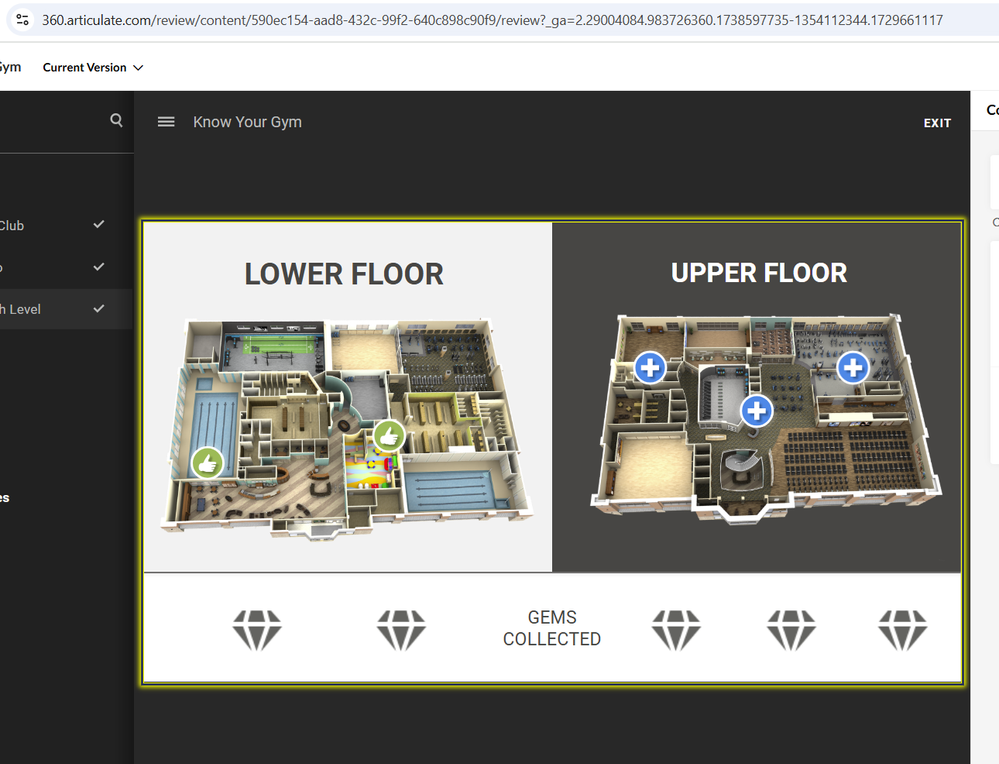Click the green thumbs-up marker near the kids area
Viewport: 999px width, 764px height.
(x=389, y=436)
